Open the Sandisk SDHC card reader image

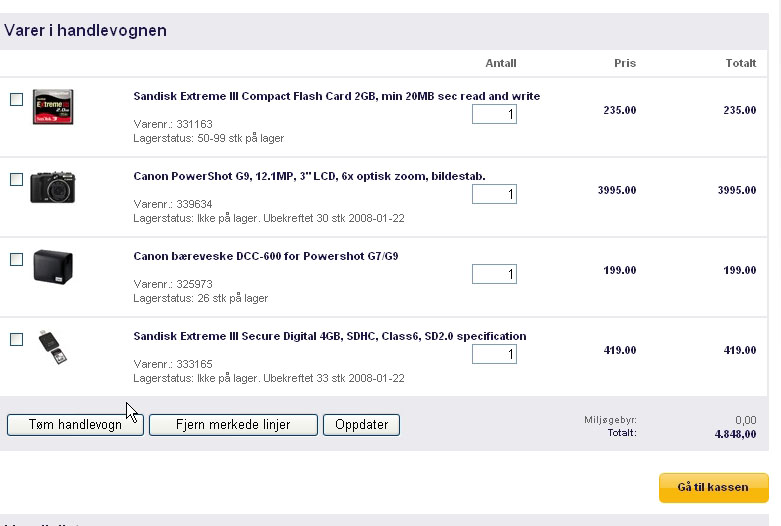pos(53,347)
